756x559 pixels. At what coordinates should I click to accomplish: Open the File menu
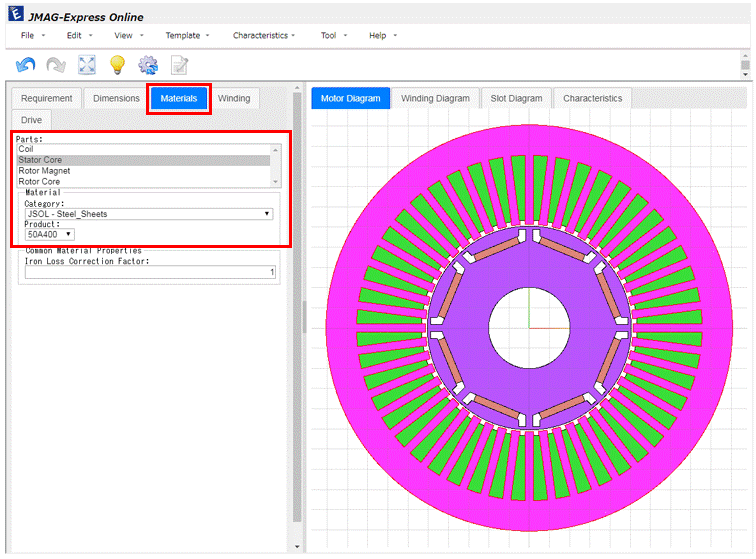(31, 36)
